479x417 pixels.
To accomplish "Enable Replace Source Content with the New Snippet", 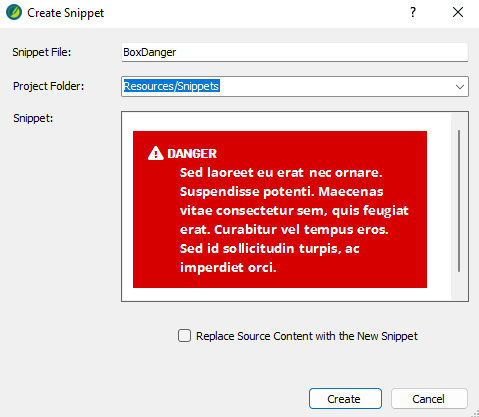I will [x=184, y=336].
